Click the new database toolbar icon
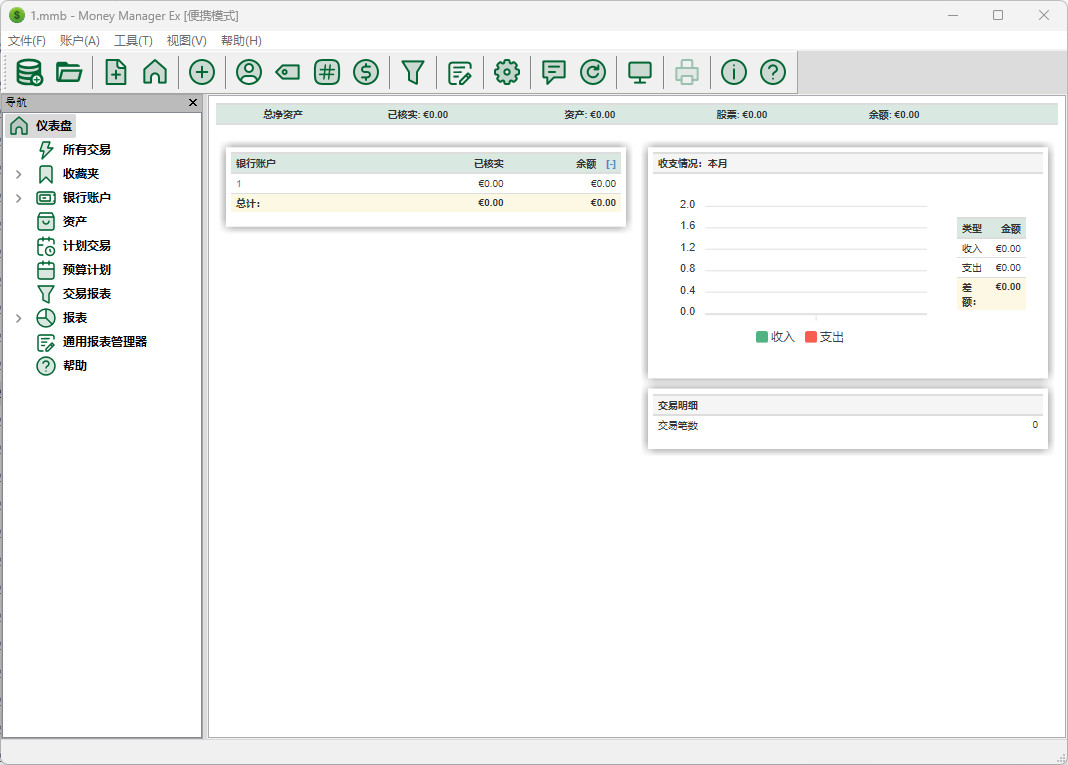This screenshot has width=1068, height=765. [29, 72]
